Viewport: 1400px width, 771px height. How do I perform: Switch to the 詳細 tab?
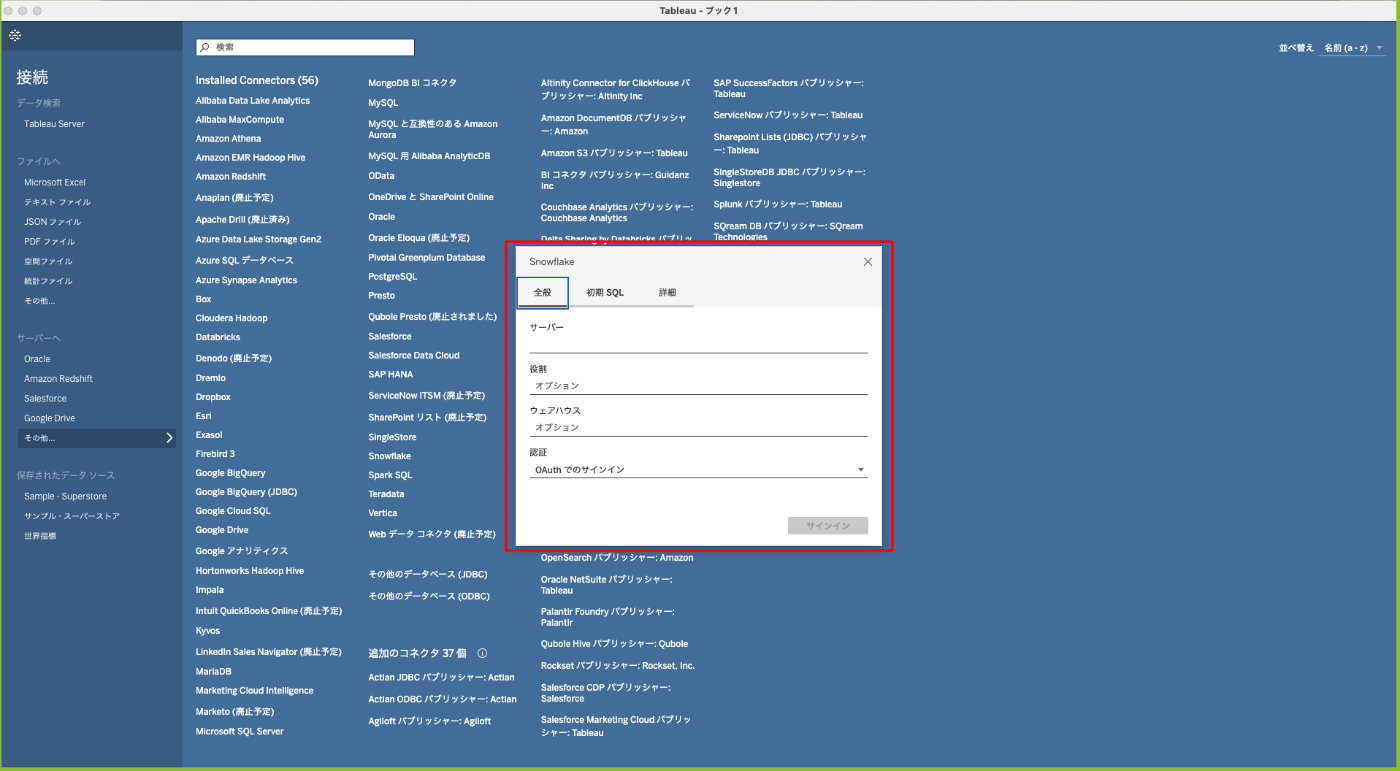click(x=667, y=293)
